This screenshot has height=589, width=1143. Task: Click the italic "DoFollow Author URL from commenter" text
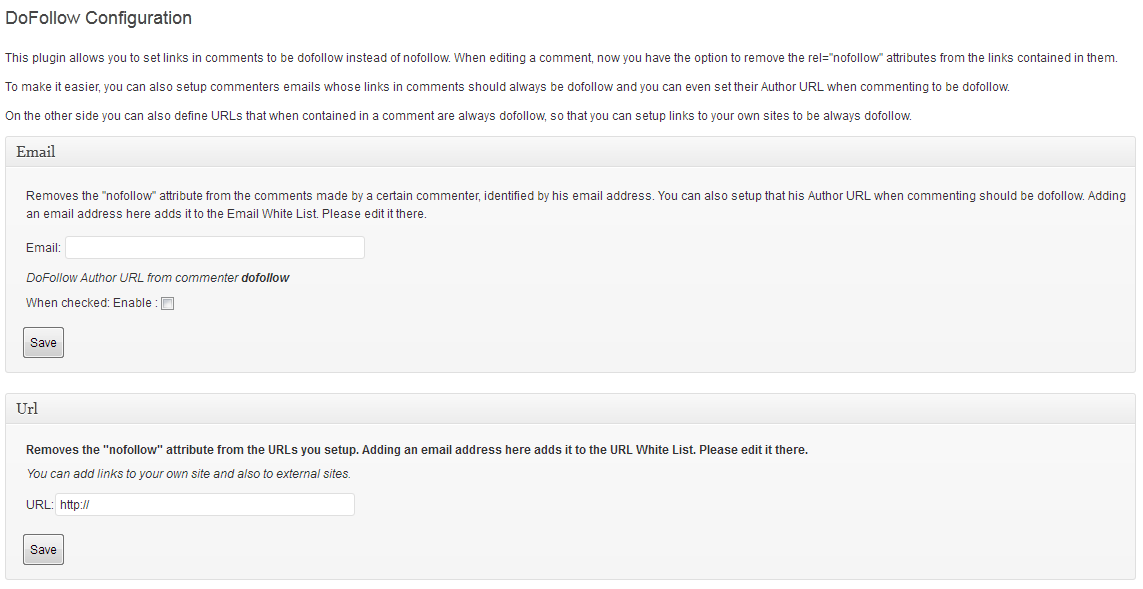[x=132, y=278]
